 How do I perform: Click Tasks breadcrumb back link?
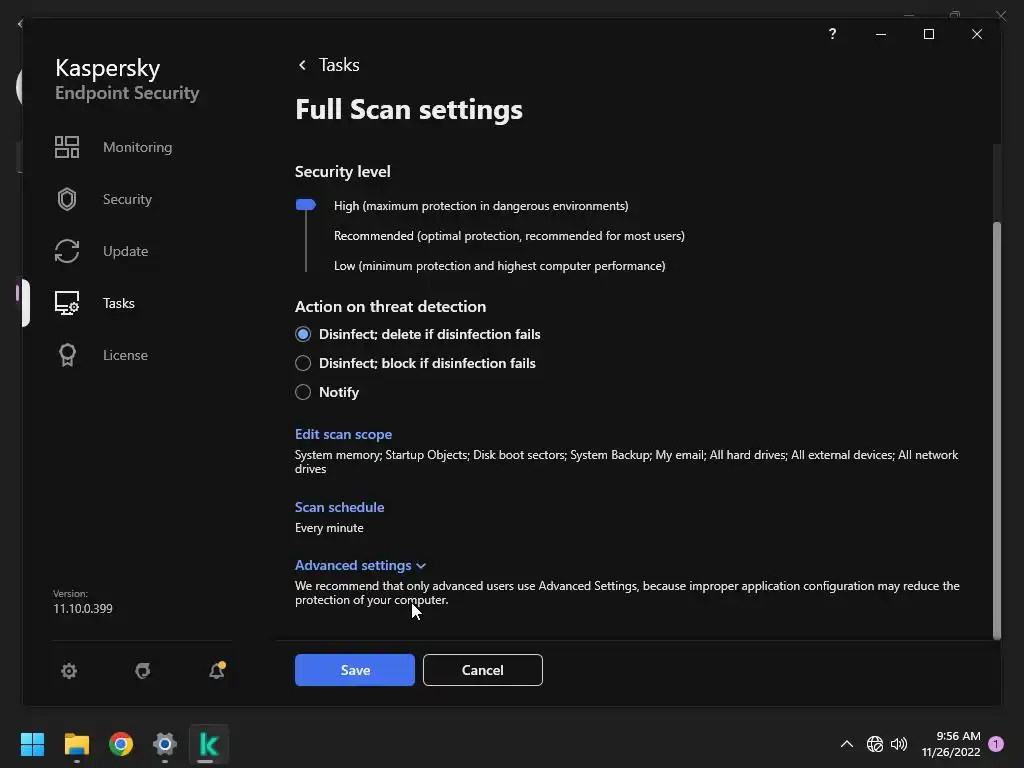click(339, 65)
